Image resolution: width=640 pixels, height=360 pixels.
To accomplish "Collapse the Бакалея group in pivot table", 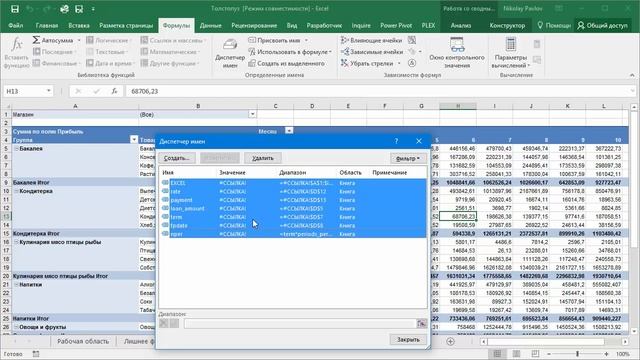I will [17, 149].
